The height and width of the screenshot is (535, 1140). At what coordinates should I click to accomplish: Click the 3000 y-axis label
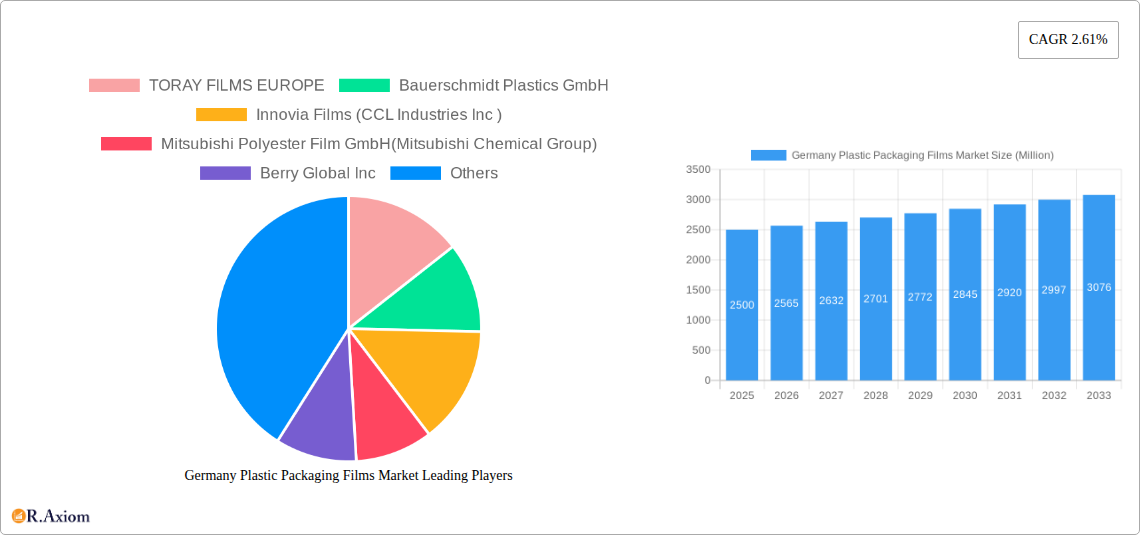(x=698, y=200)
